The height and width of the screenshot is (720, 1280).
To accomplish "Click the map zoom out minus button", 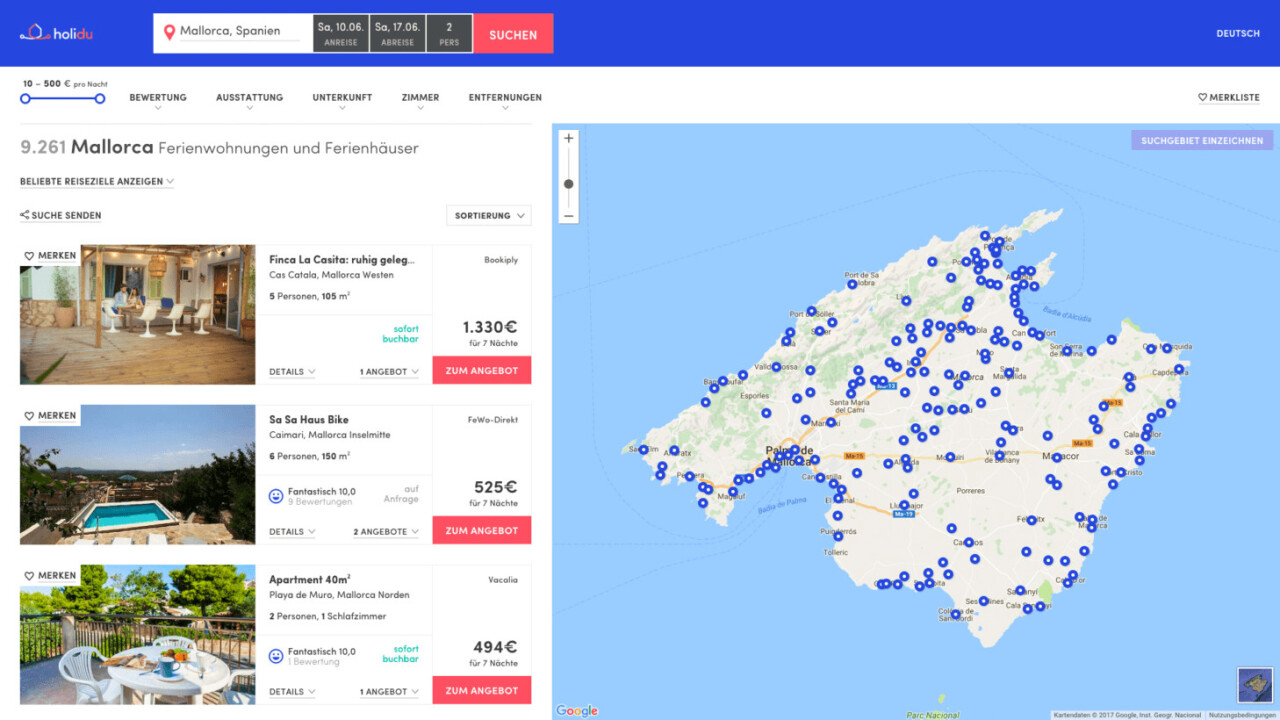I will tap(569, 215).
